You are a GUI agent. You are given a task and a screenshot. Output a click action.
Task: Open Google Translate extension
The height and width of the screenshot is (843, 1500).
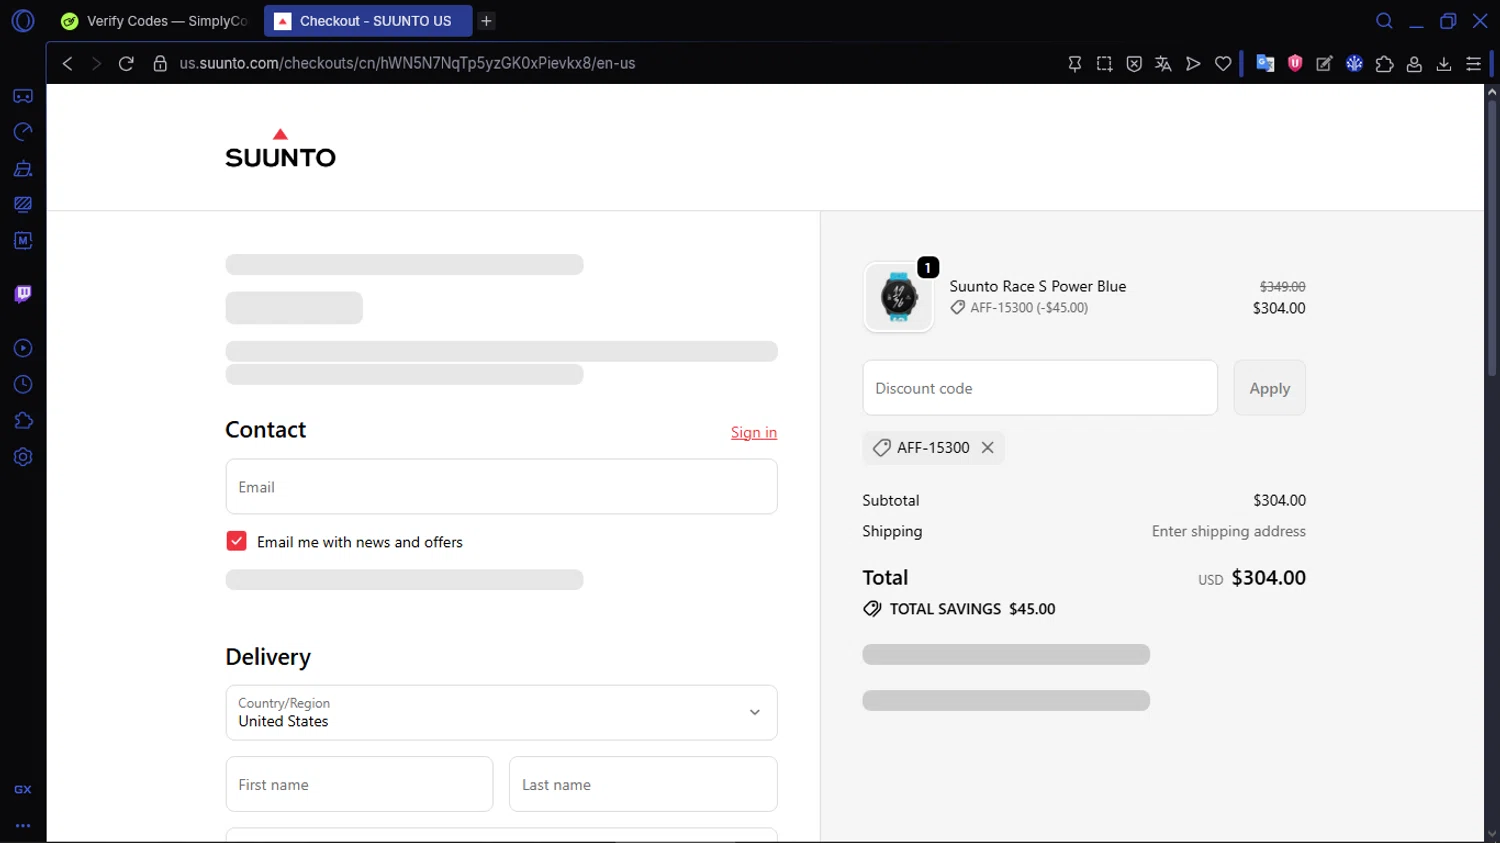pos(1266,63)
